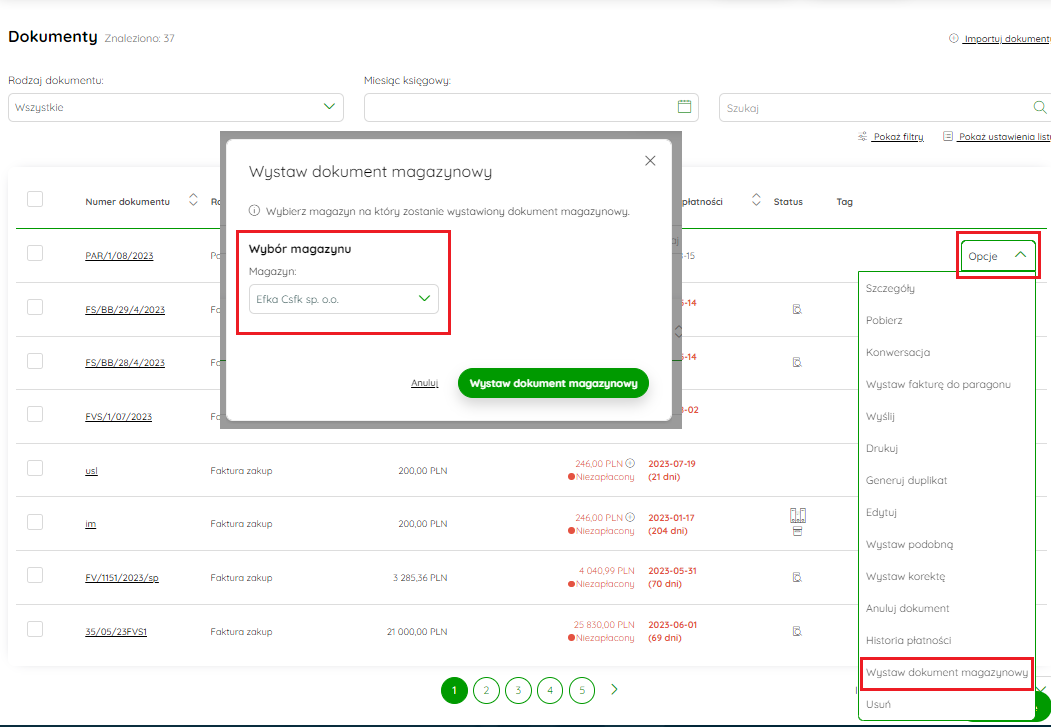Select checkbox for 35/05/23FVS1 row
Viewport: 1051px width, 727px height.
point(35,629)
